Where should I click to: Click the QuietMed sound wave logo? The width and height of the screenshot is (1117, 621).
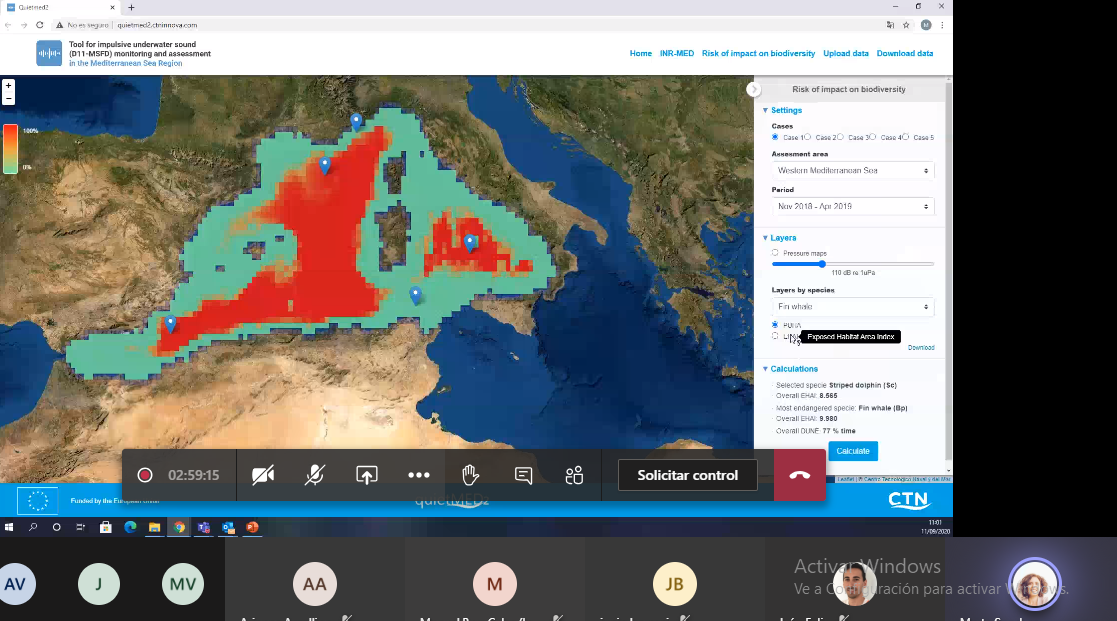[x=49, y=53]
